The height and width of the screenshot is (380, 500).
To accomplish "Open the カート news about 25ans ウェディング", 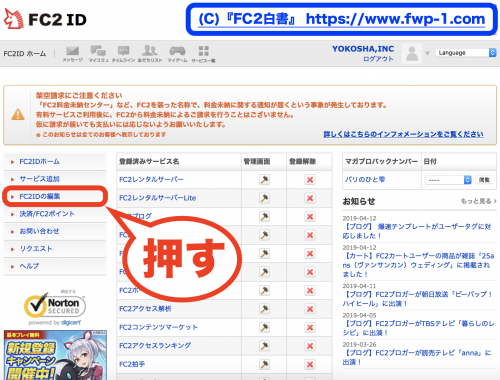I will [418, 265].
